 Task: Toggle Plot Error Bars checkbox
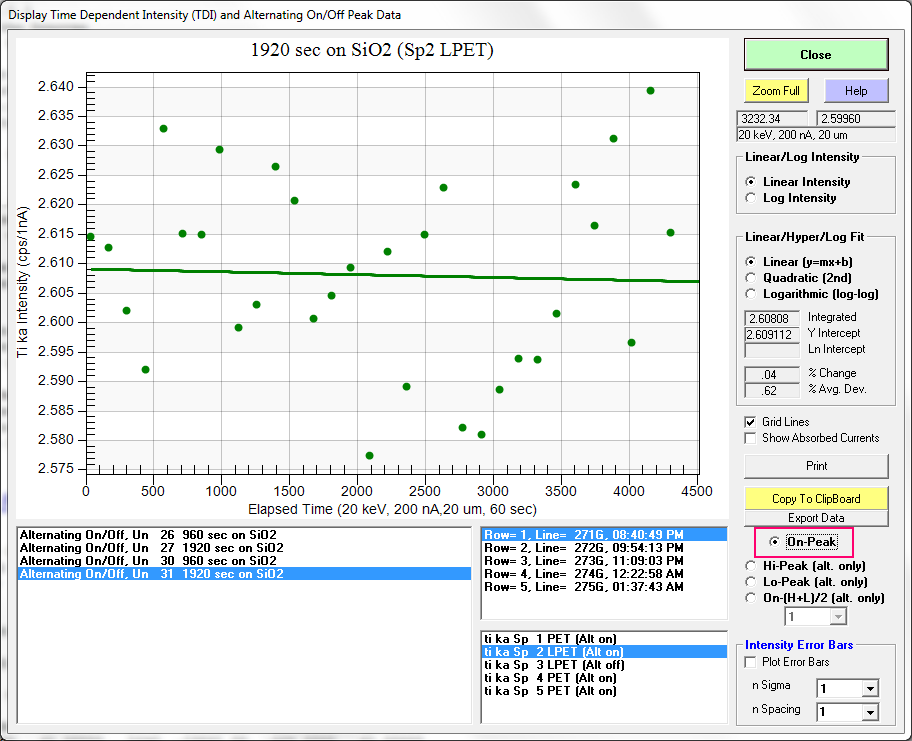[751, 662]
